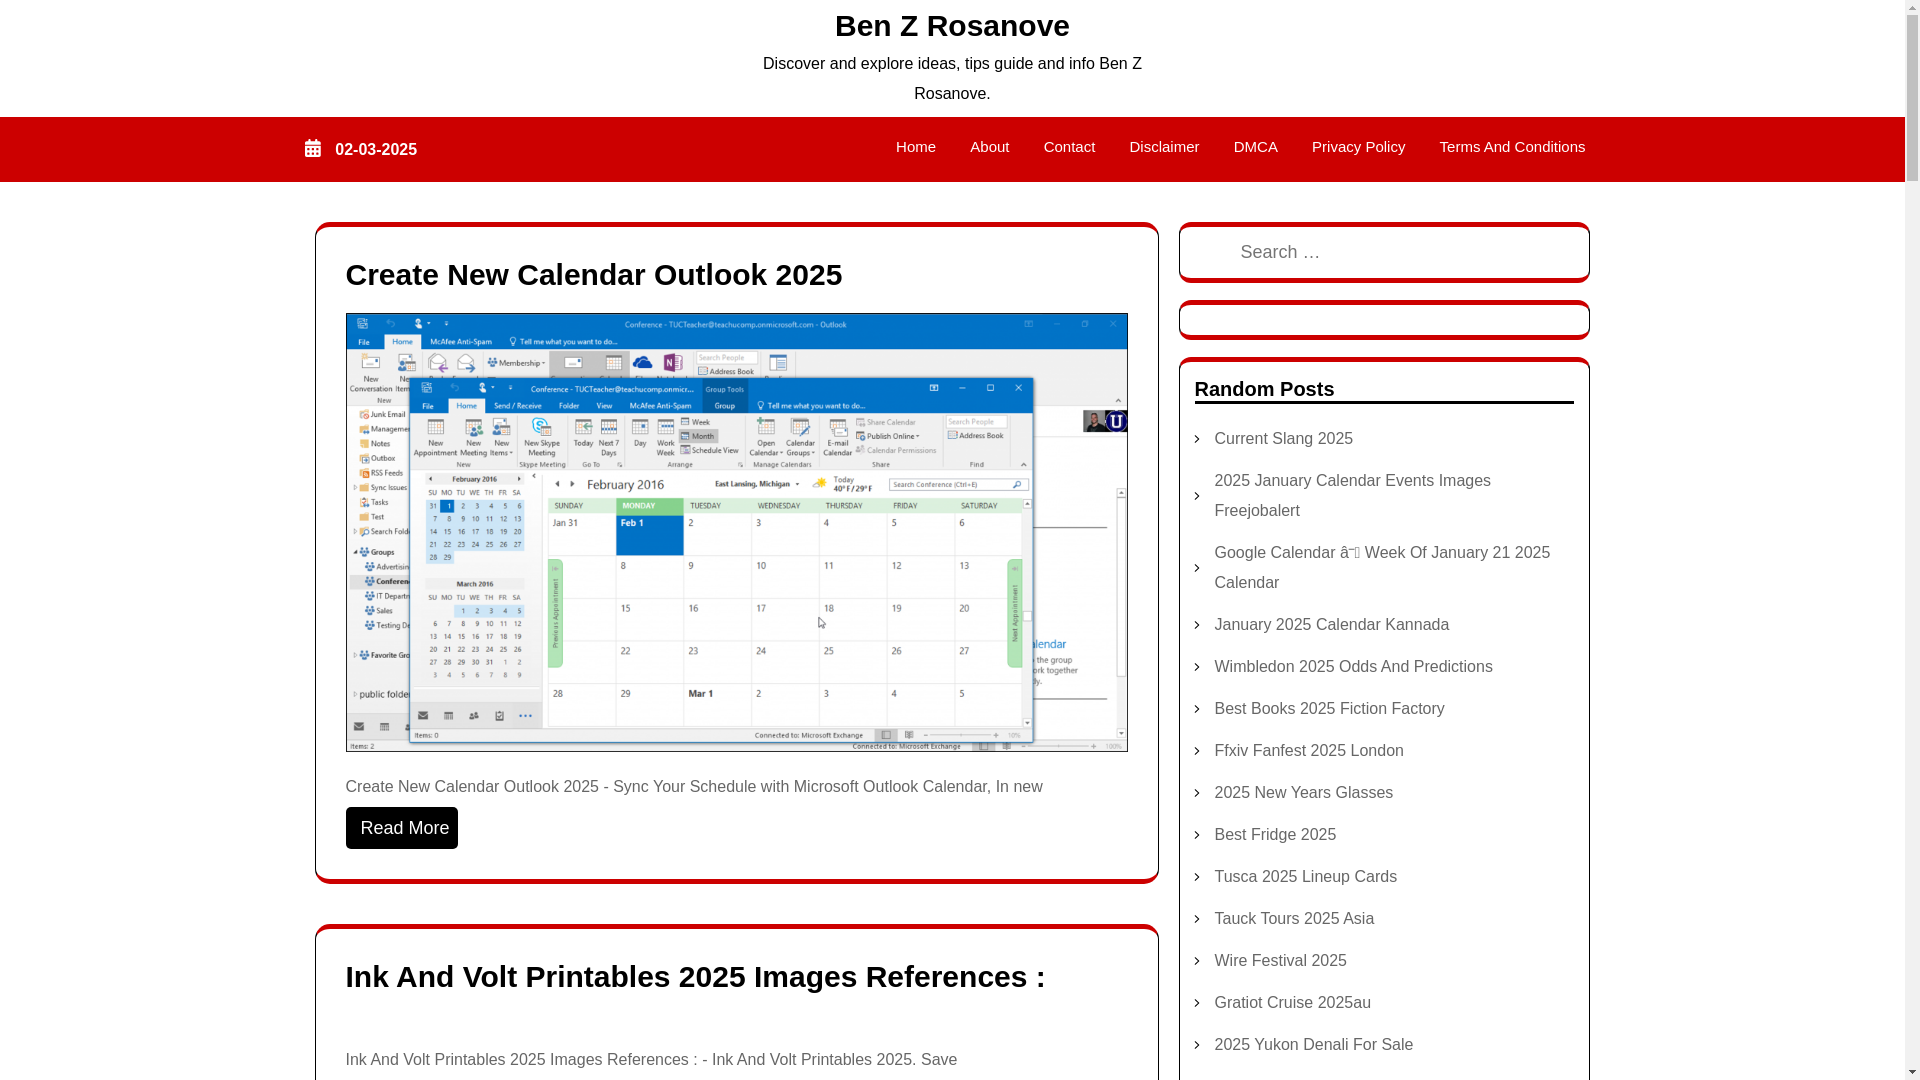View the Disclaimer page

pyautogui.click(x=1164, y=147)
